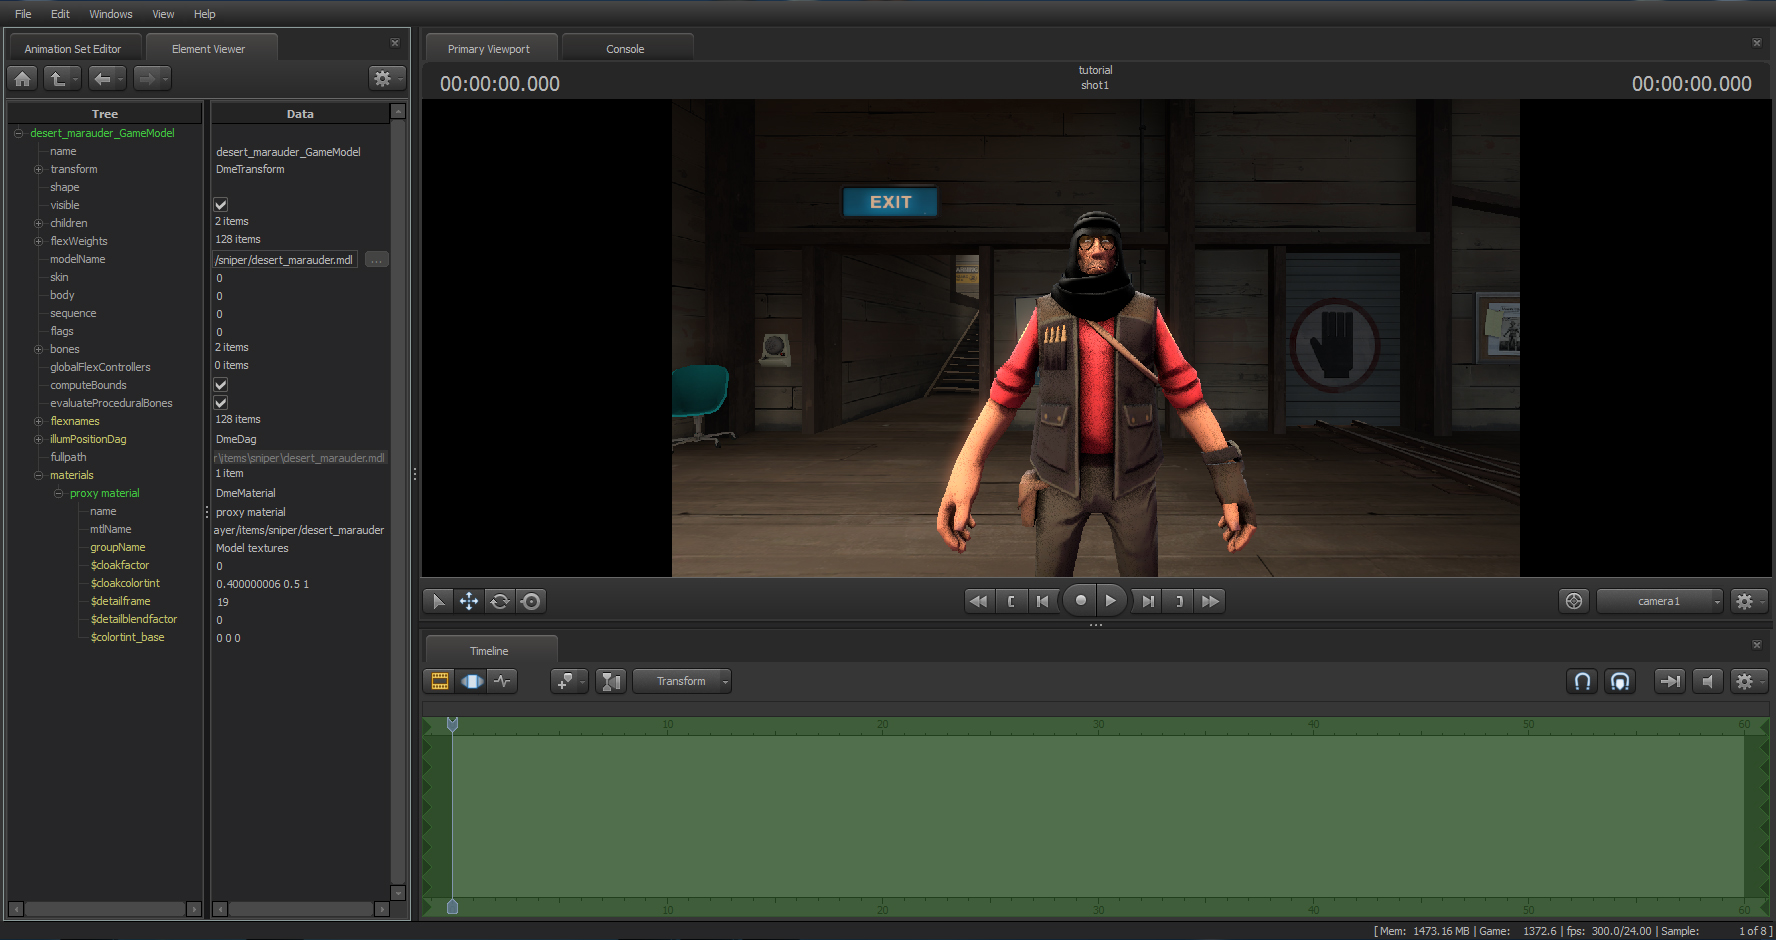Toggle the computeBounds checkbox
This screenshot has width=1777, height=940.
(221, 385)
